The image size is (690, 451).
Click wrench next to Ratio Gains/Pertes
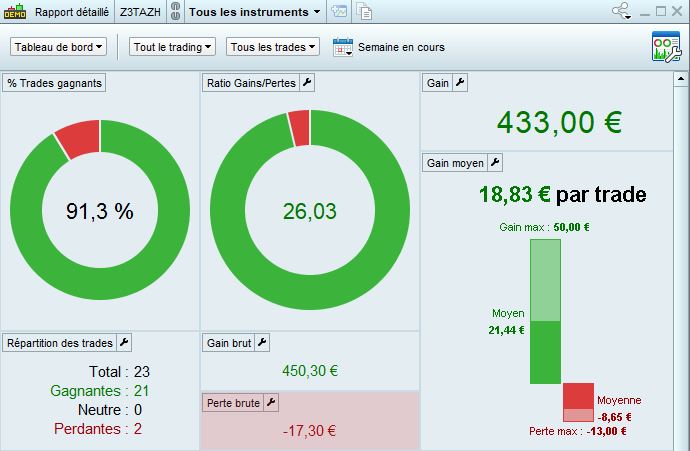click(x=307, y=83)
